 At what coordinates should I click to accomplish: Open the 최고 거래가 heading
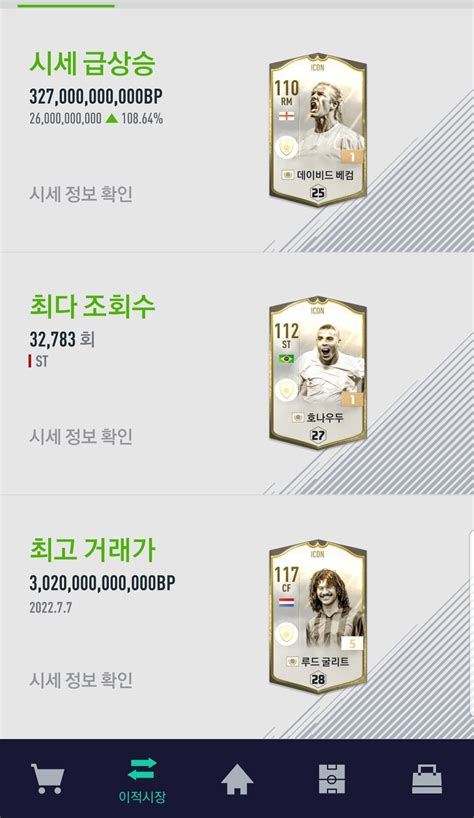[92, 549]
